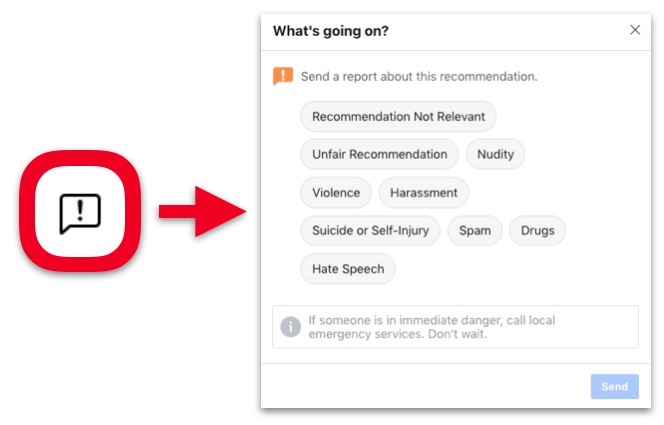664x425 pixels.
Task: Click the report feedback speech bubble icon
Action: pos(80,213)
